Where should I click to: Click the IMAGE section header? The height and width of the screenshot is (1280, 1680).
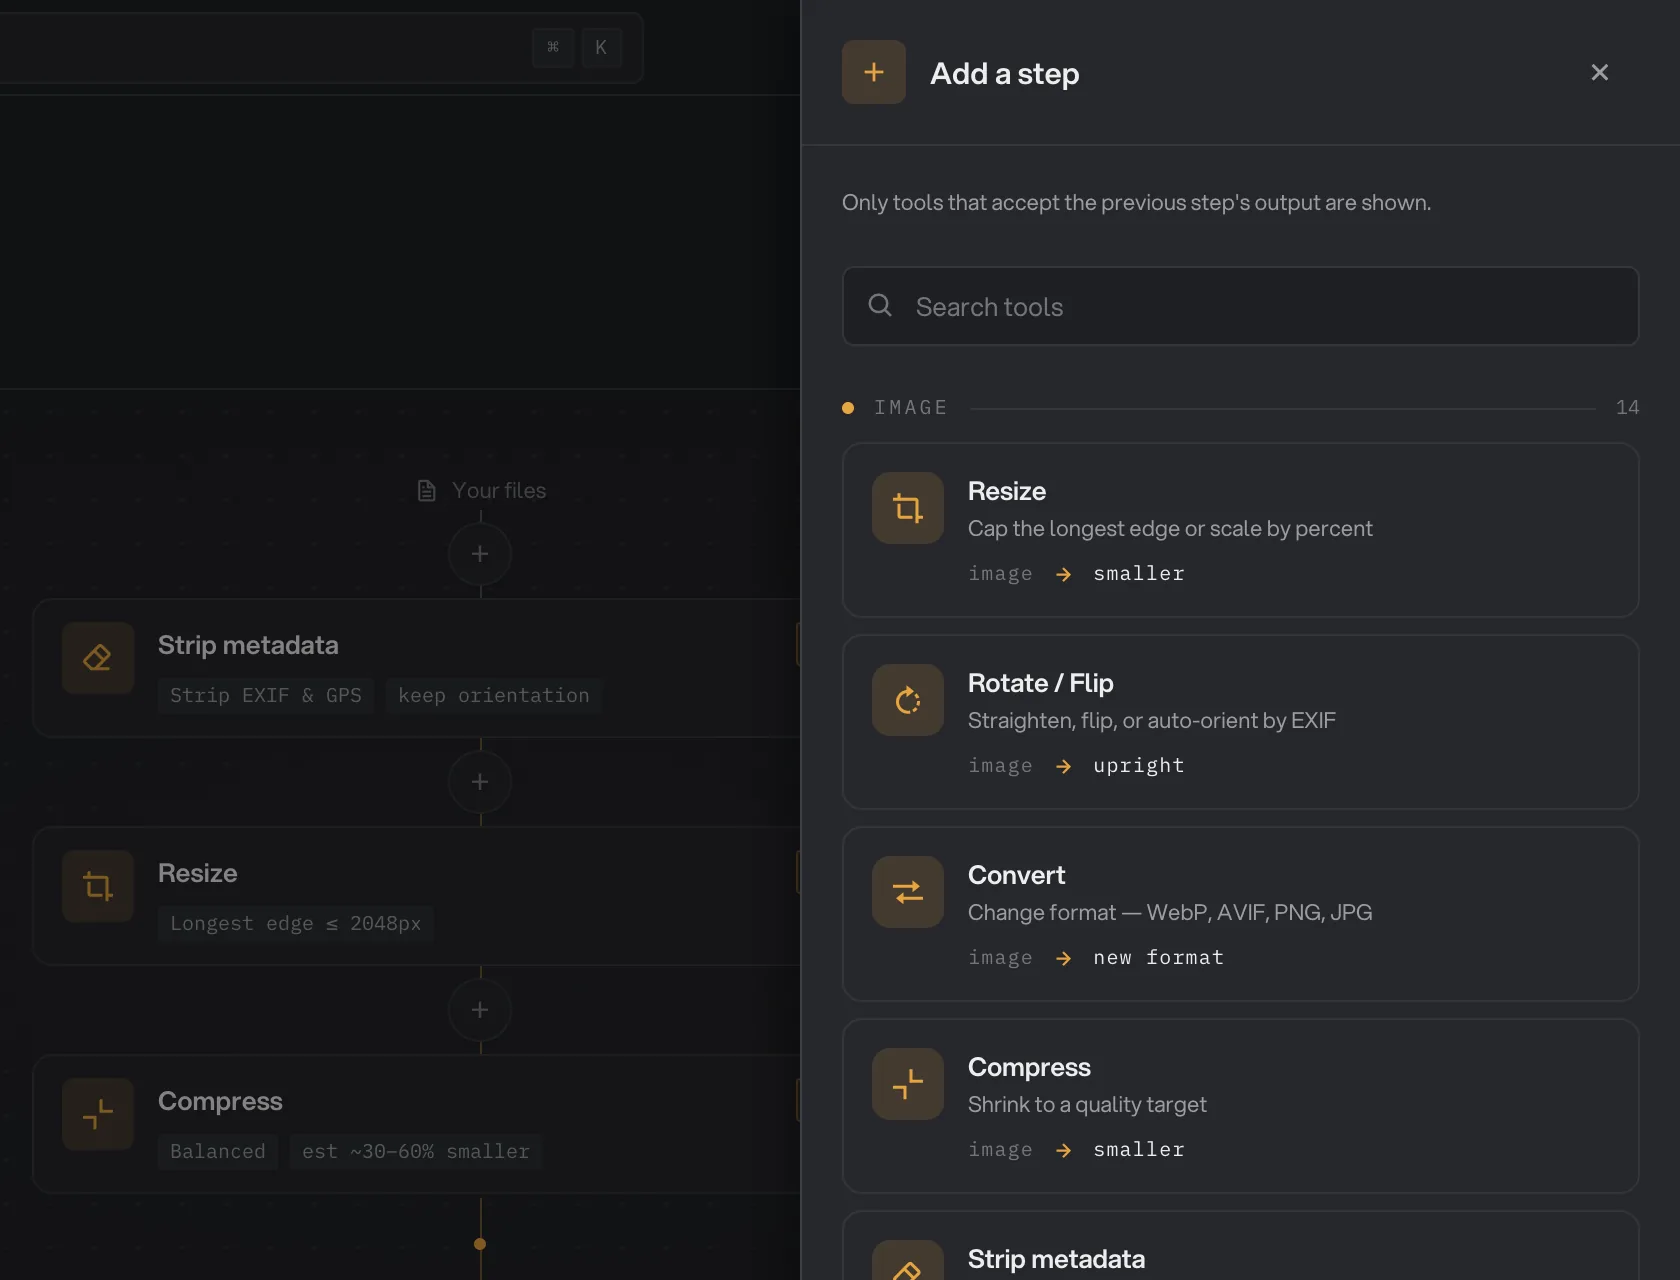coord(910,407)
